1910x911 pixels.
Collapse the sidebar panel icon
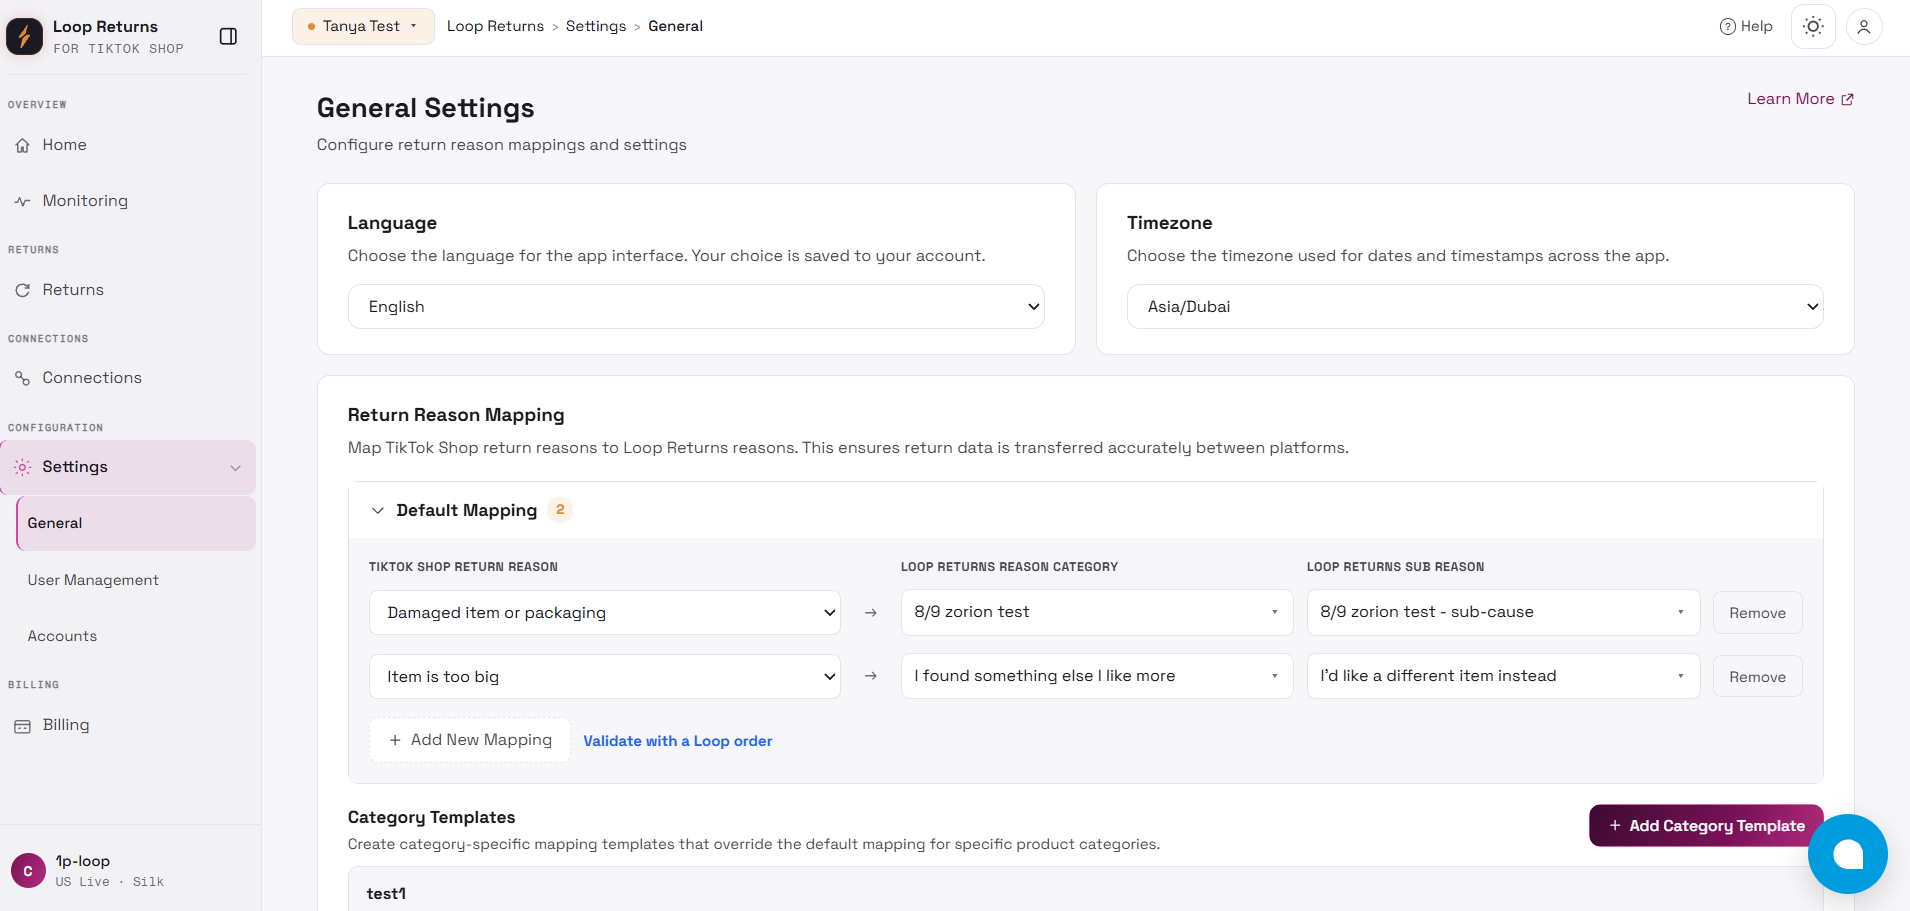(228, 37)
